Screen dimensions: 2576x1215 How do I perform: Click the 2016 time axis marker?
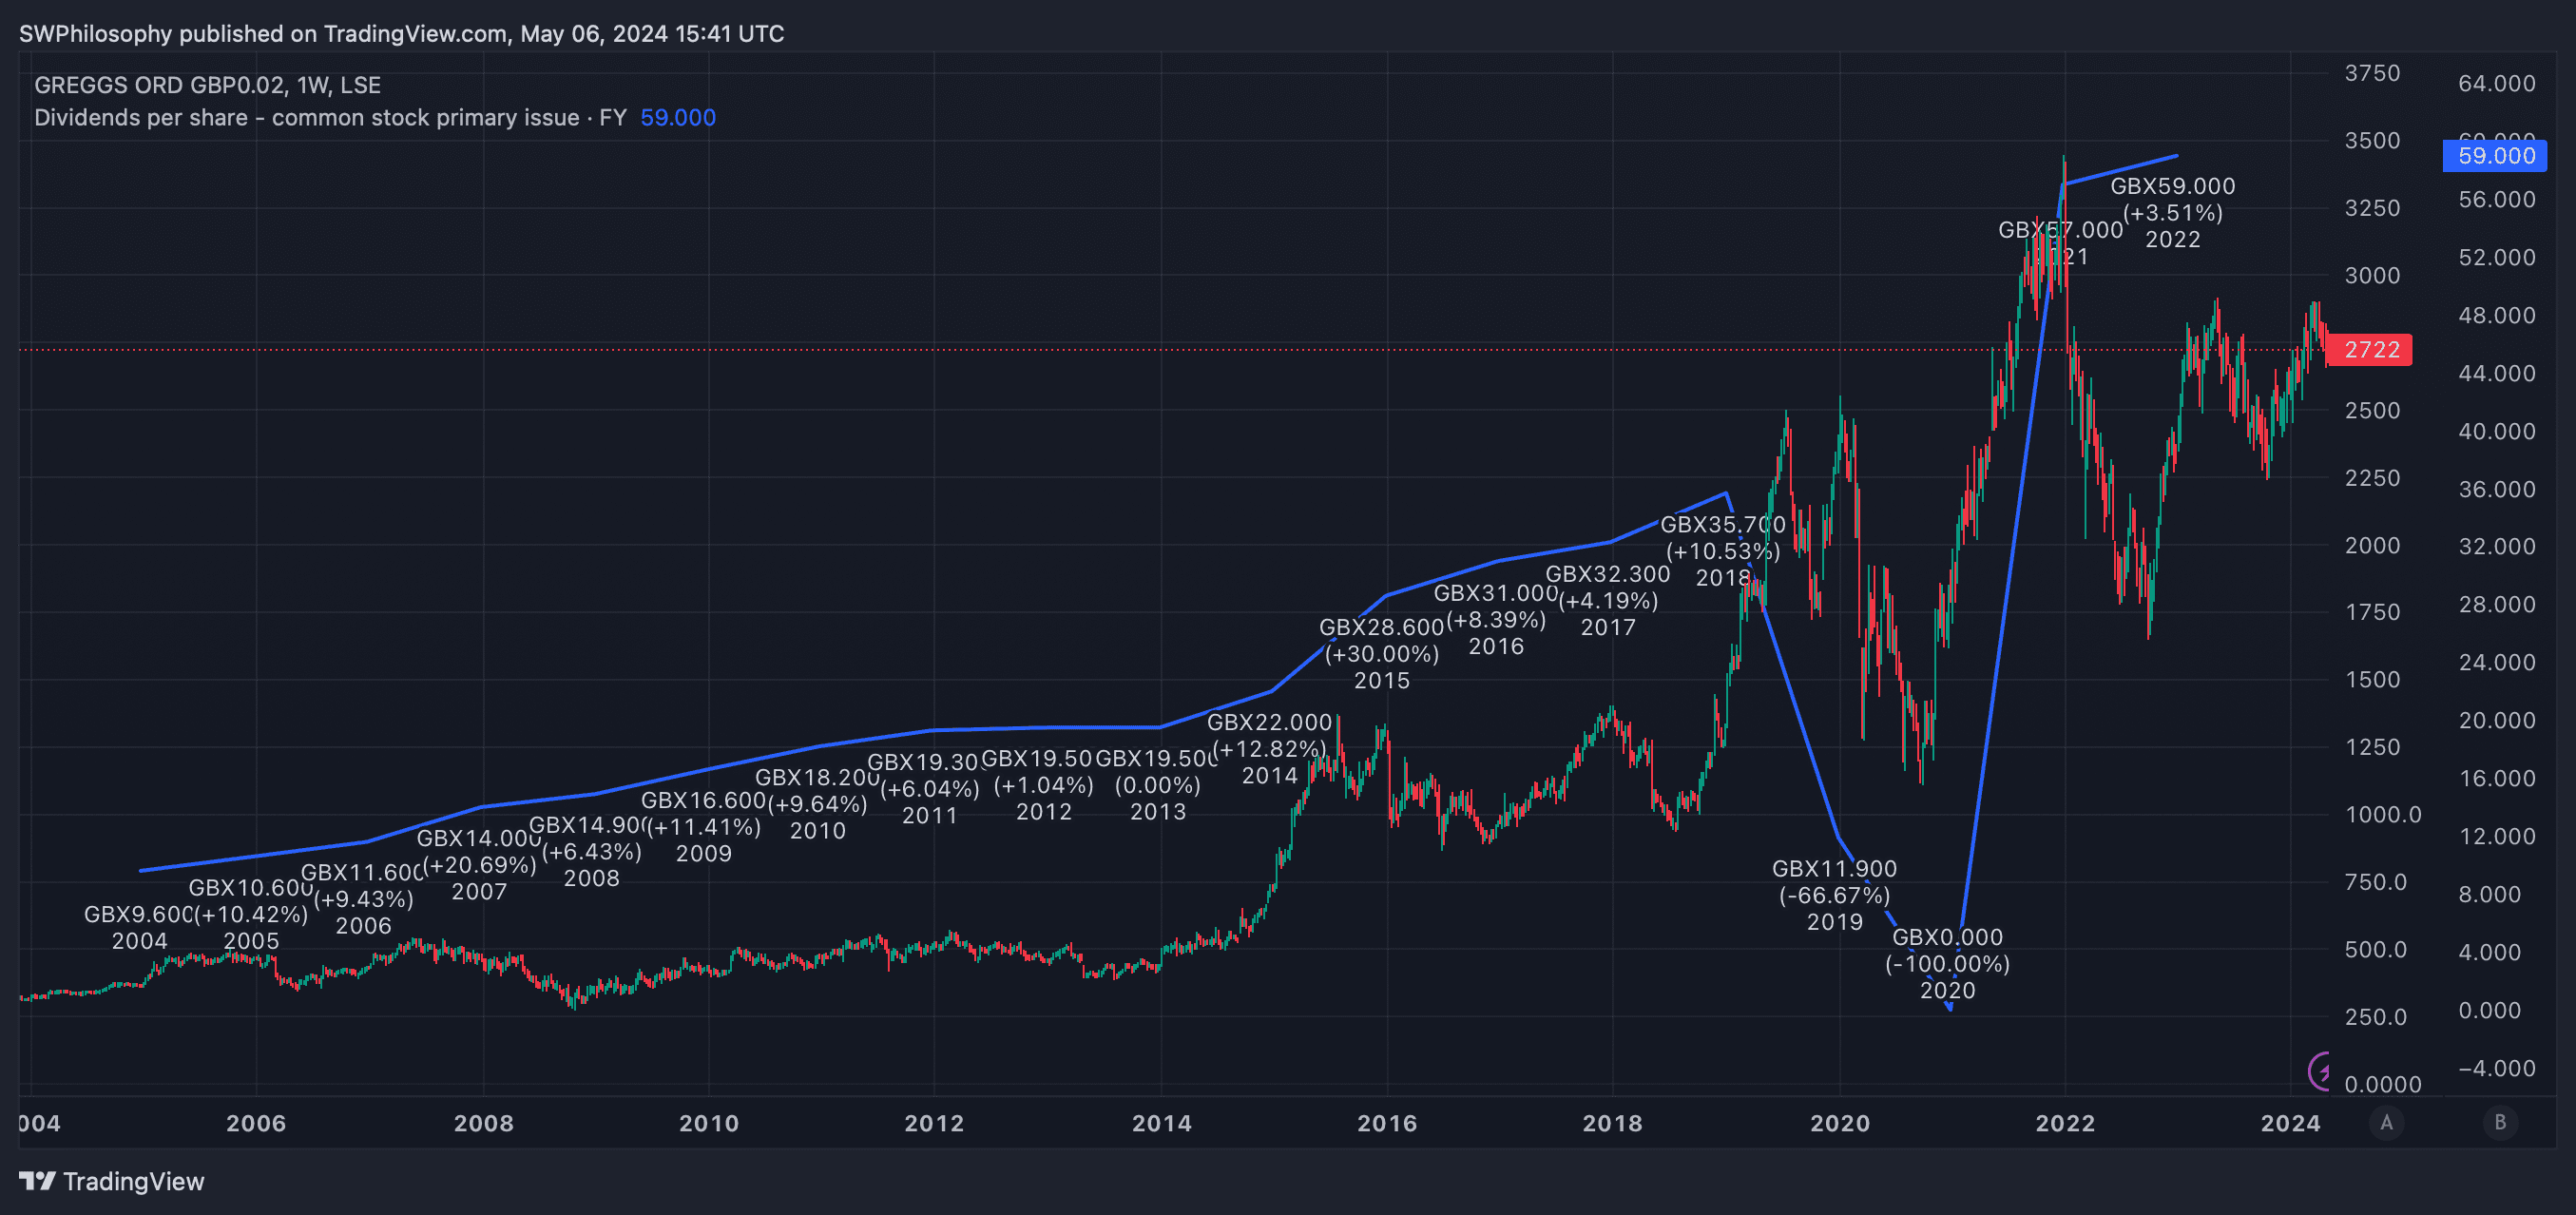pyautogui.click(x=1386, y=1123)
